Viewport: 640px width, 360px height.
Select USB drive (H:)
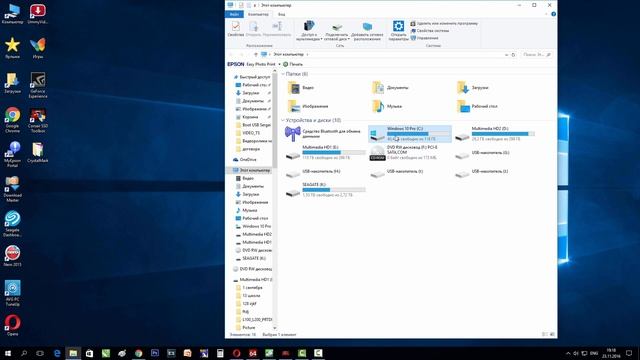(x=313, y=172)
